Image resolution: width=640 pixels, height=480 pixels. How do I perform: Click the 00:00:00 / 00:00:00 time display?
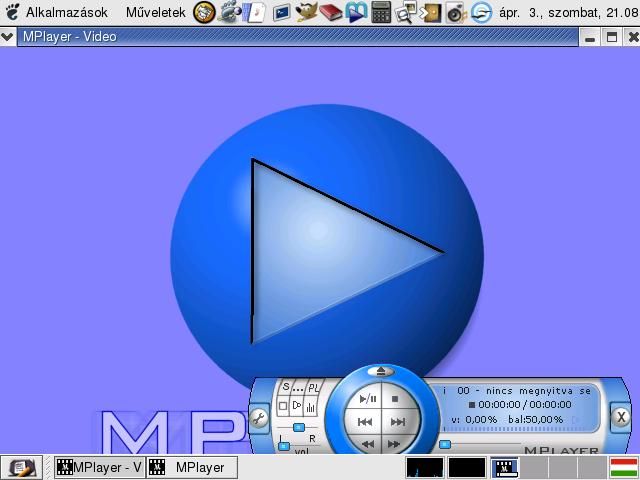(524, 404)
